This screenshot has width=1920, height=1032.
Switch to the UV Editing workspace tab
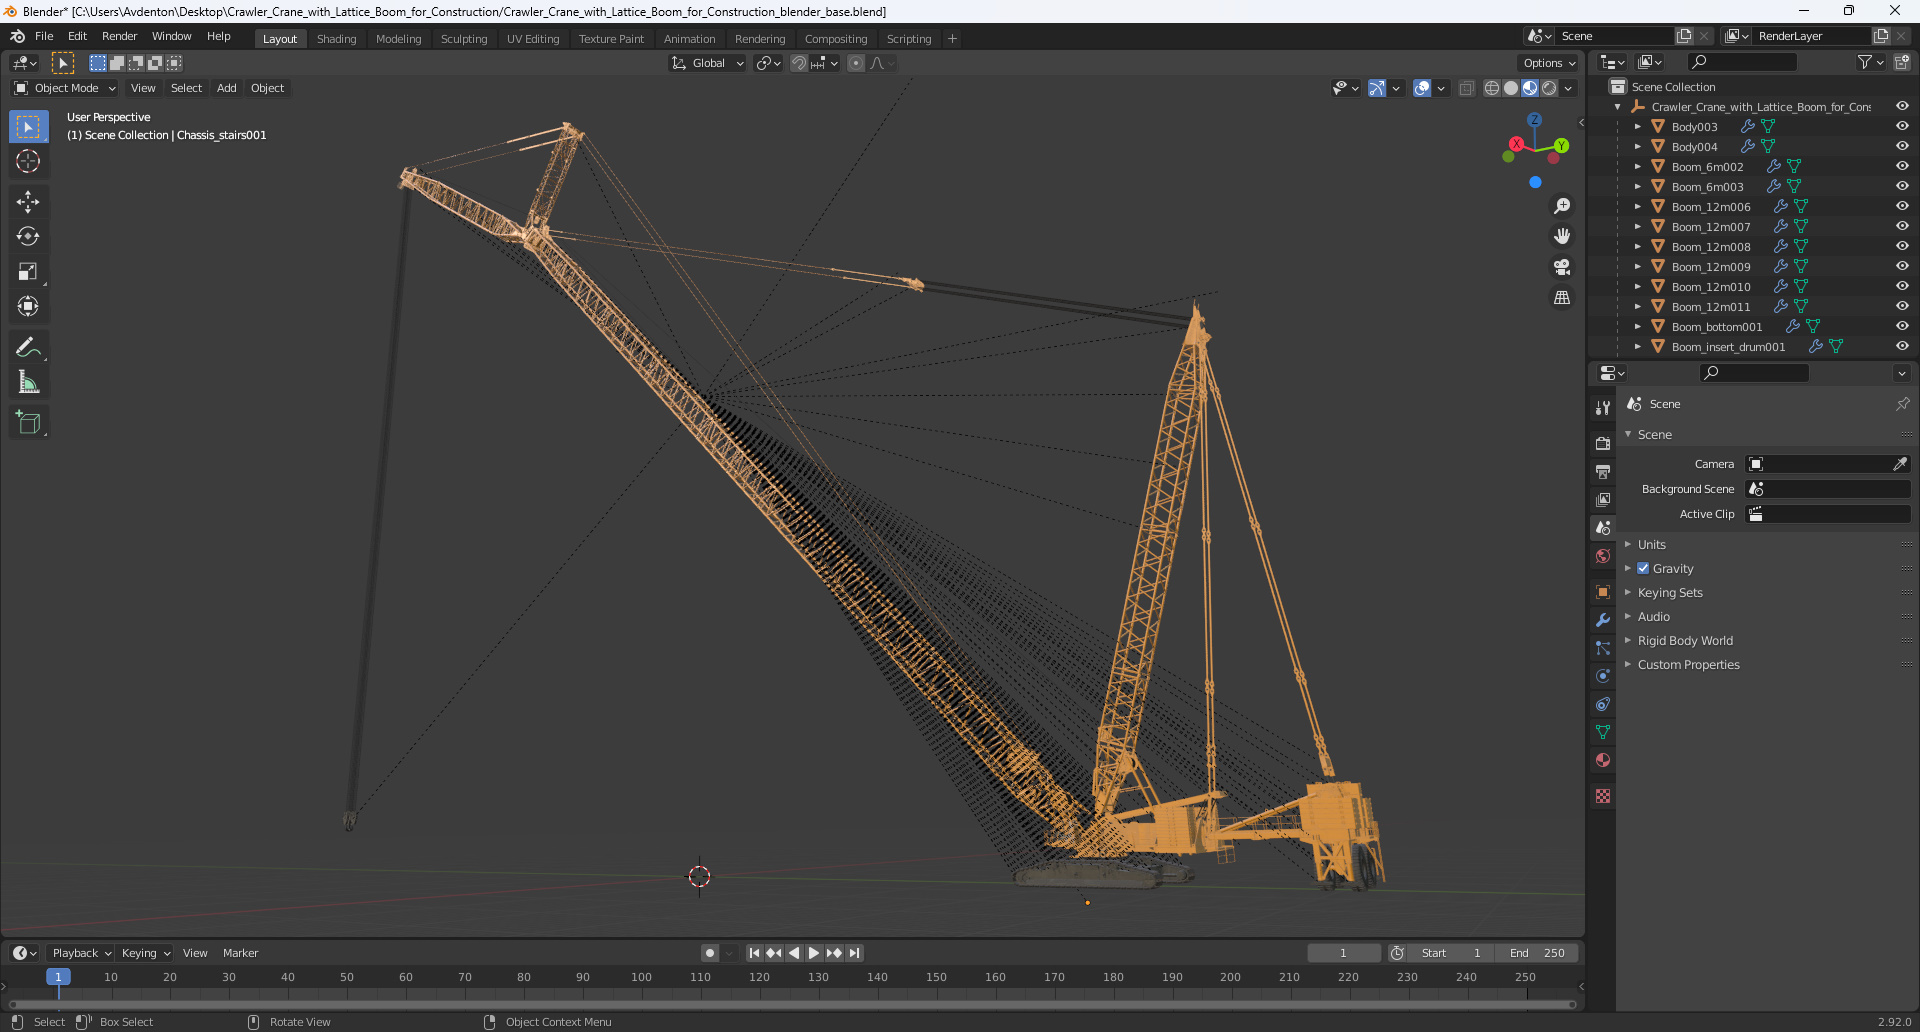click(x=533, y=39)
